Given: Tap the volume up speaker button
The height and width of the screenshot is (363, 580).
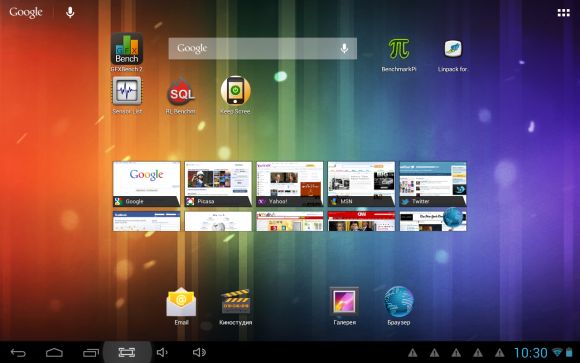Looking at the screenshot, I should click(x=199, y=353).
